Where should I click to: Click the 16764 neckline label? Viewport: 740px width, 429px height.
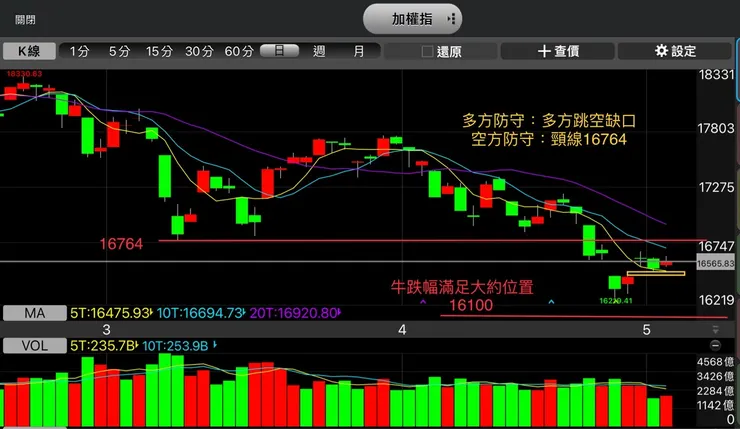coord(121,244)
